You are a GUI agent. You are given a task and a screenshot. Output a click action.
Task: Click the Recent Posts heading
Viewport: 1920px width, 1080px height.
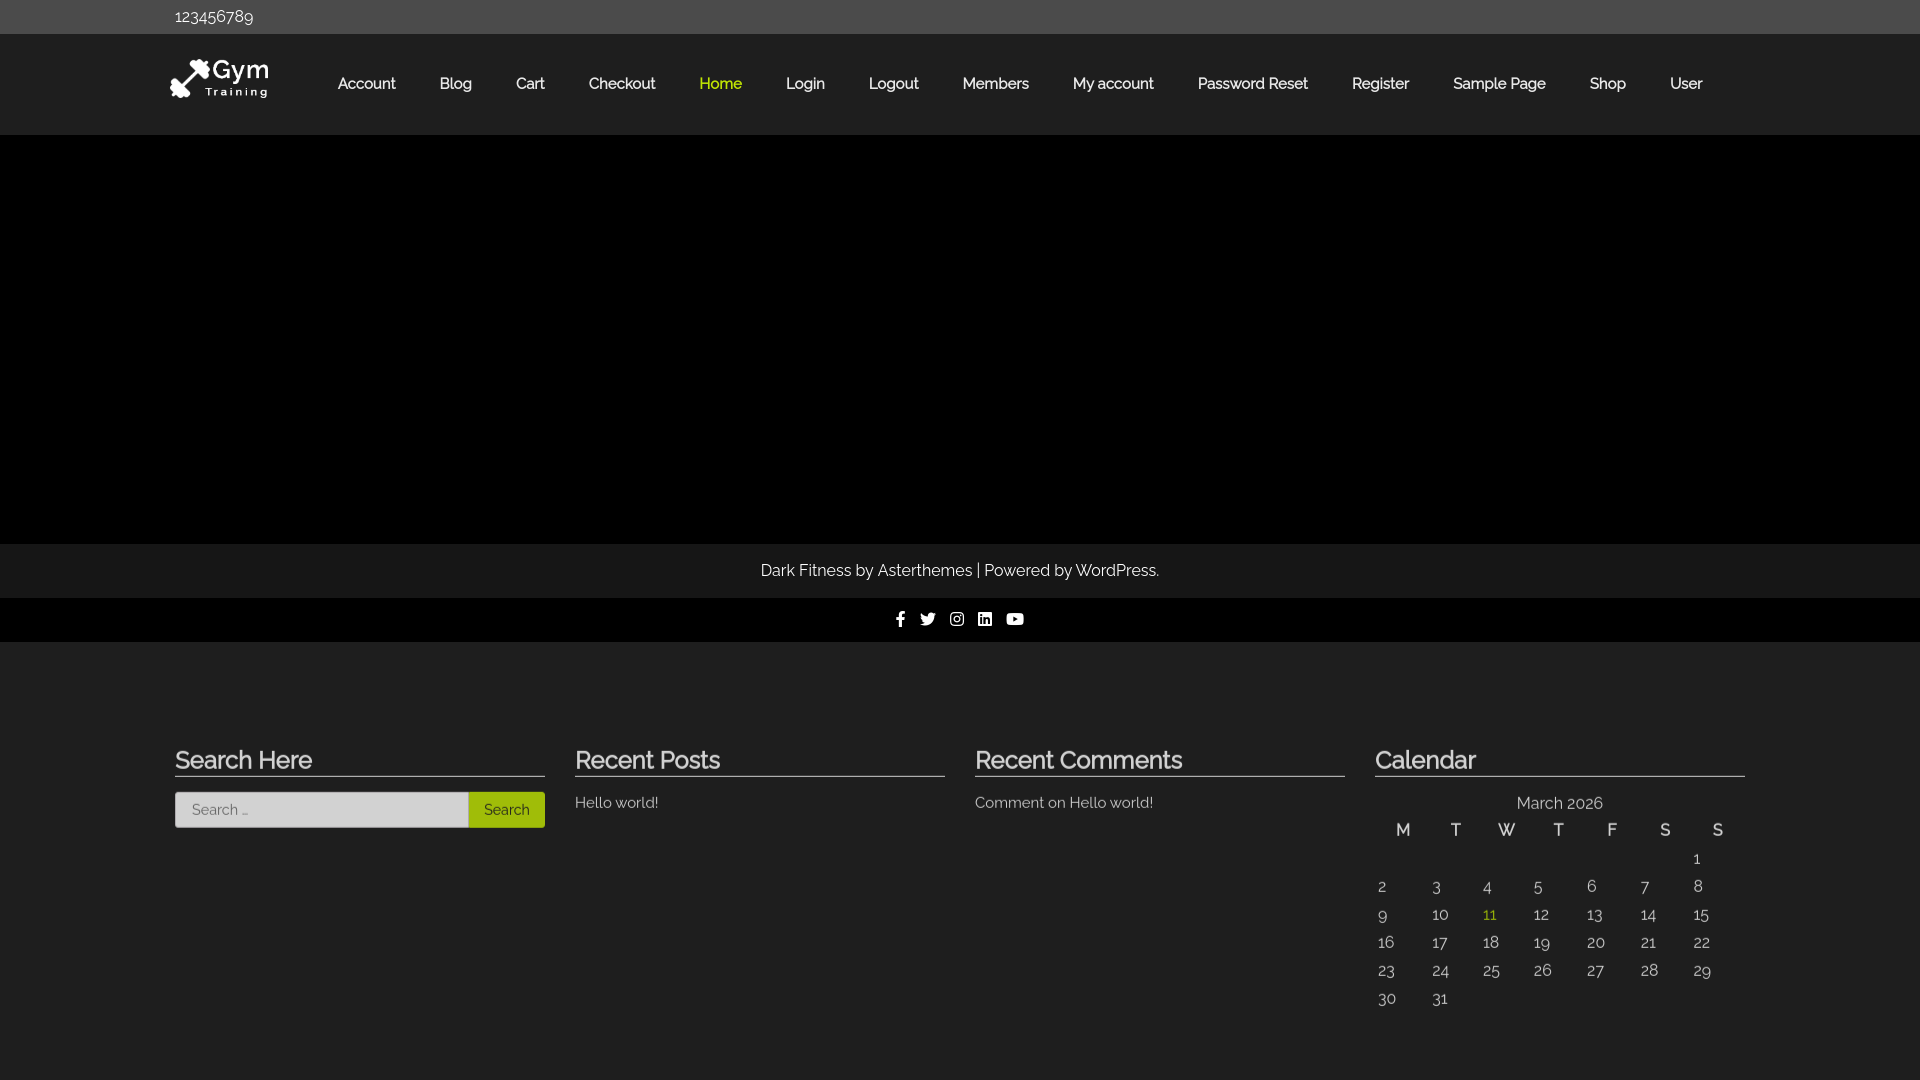[x=648, y=761]
